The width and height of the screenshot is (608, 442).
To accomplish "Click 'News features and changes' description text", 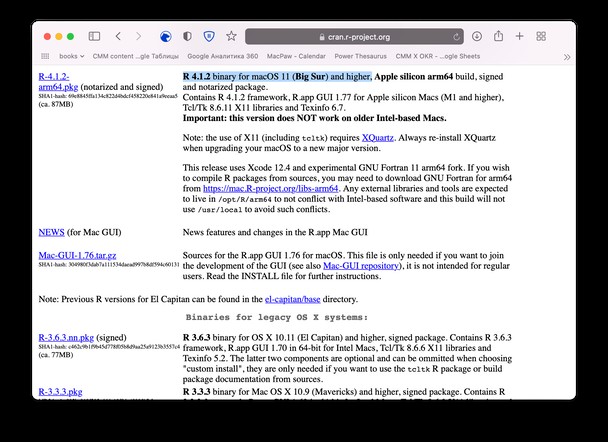I will [275, 232].
